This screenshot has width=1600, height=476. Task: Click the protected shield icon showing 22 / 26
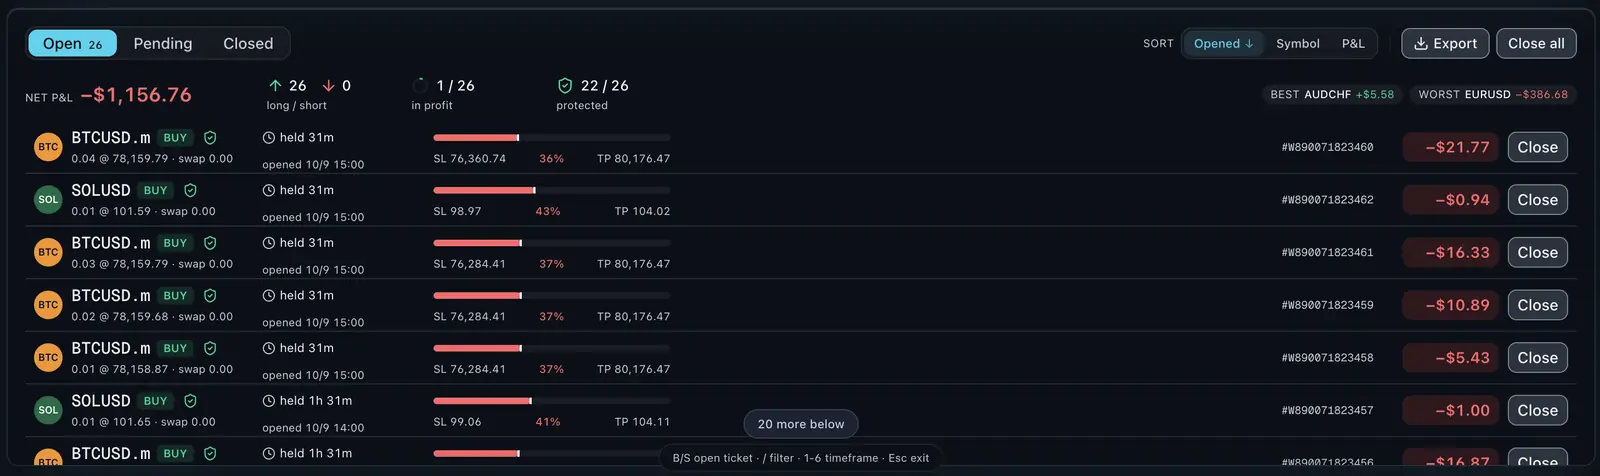coord(565,86)
